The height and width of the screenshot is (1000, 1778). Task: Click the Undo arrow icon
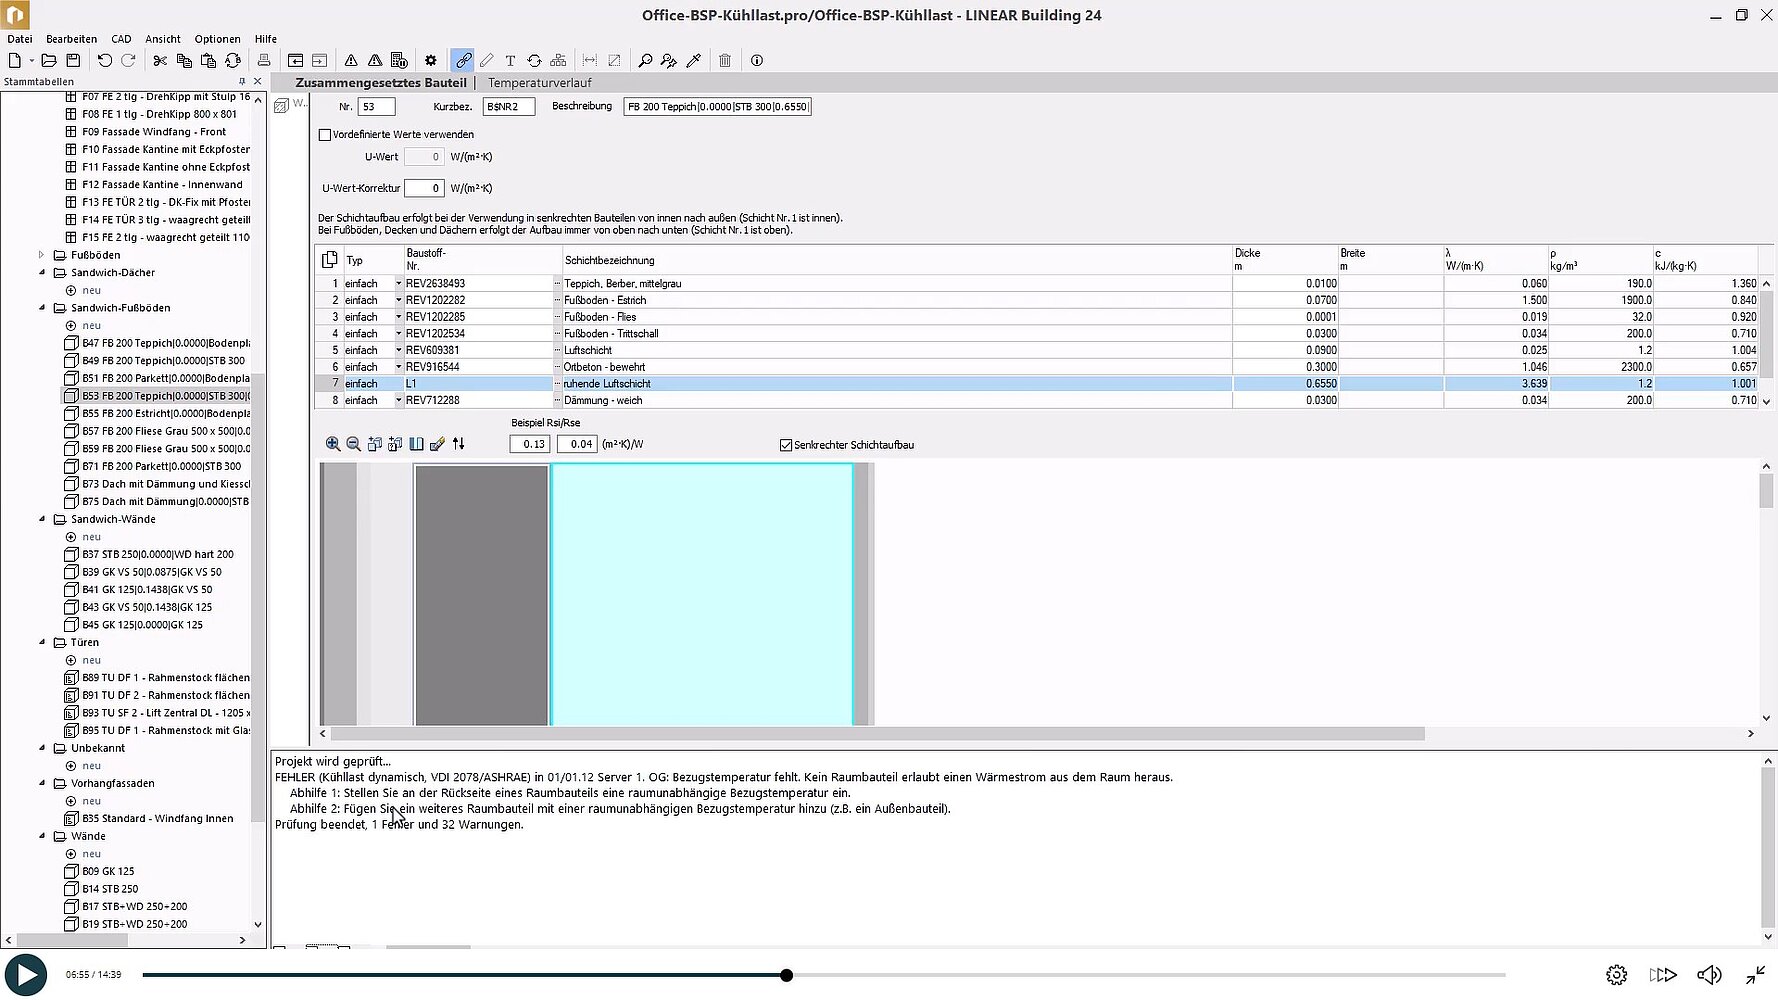click(104, 61)
